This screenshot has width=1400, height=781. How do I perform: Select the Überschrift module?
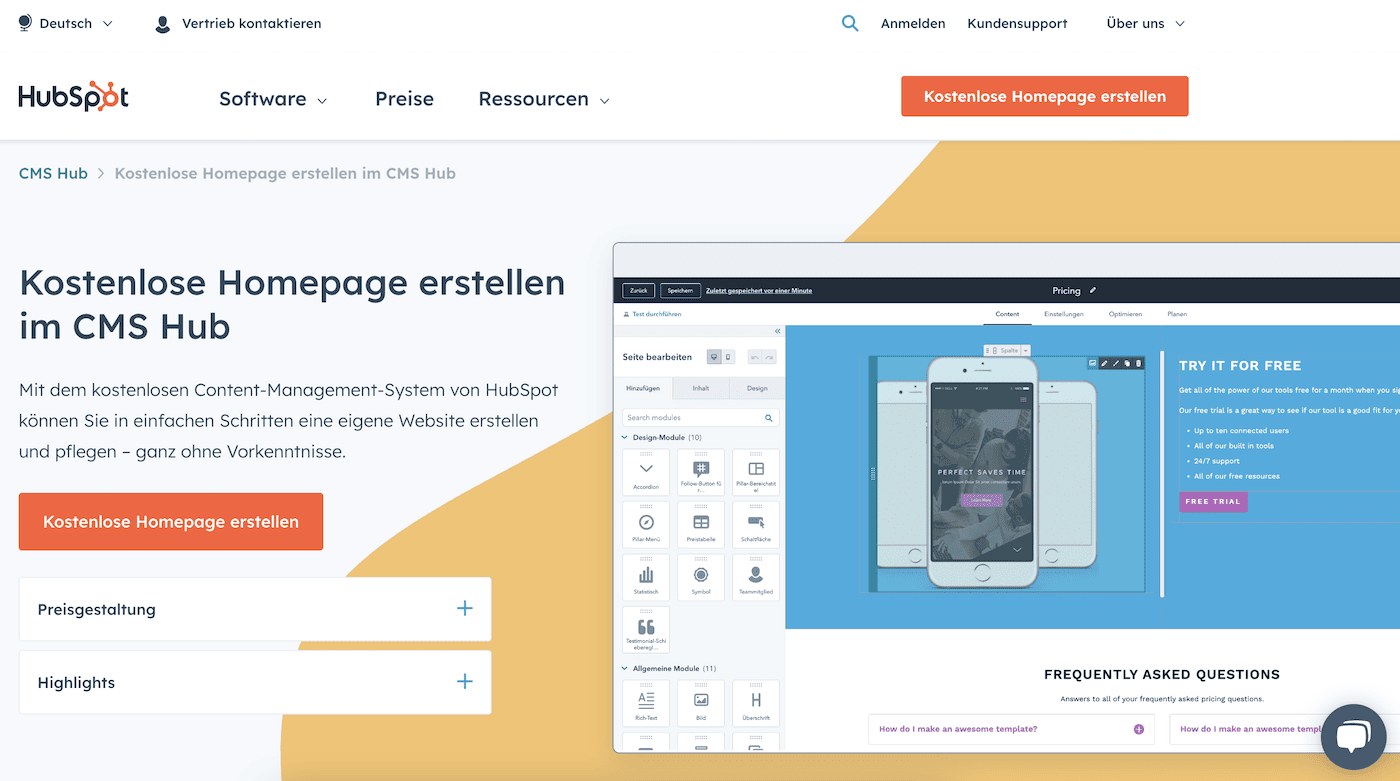tap(756, 703)
